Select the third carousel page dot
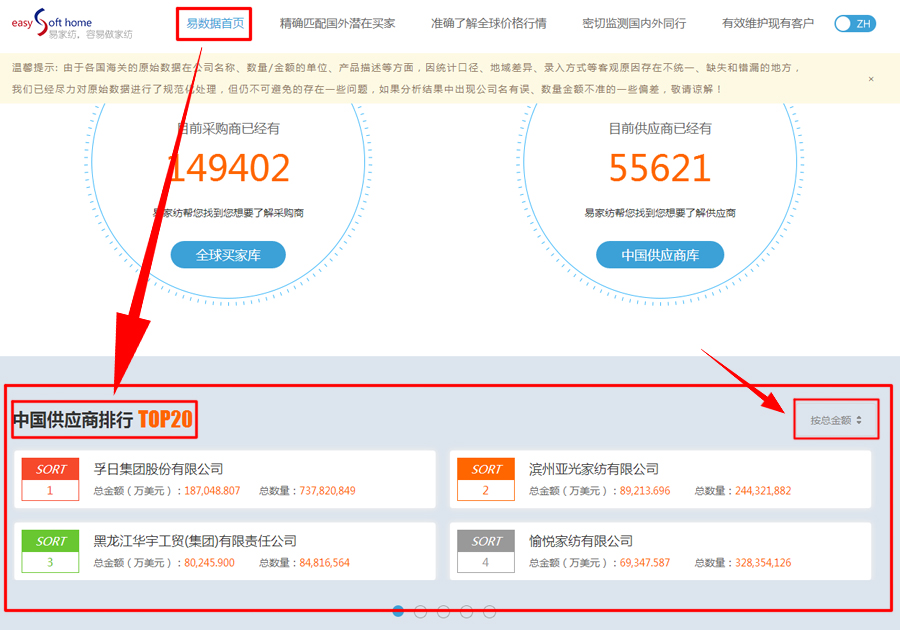Screen dimensions: 900x630 (x=444, y=612)
